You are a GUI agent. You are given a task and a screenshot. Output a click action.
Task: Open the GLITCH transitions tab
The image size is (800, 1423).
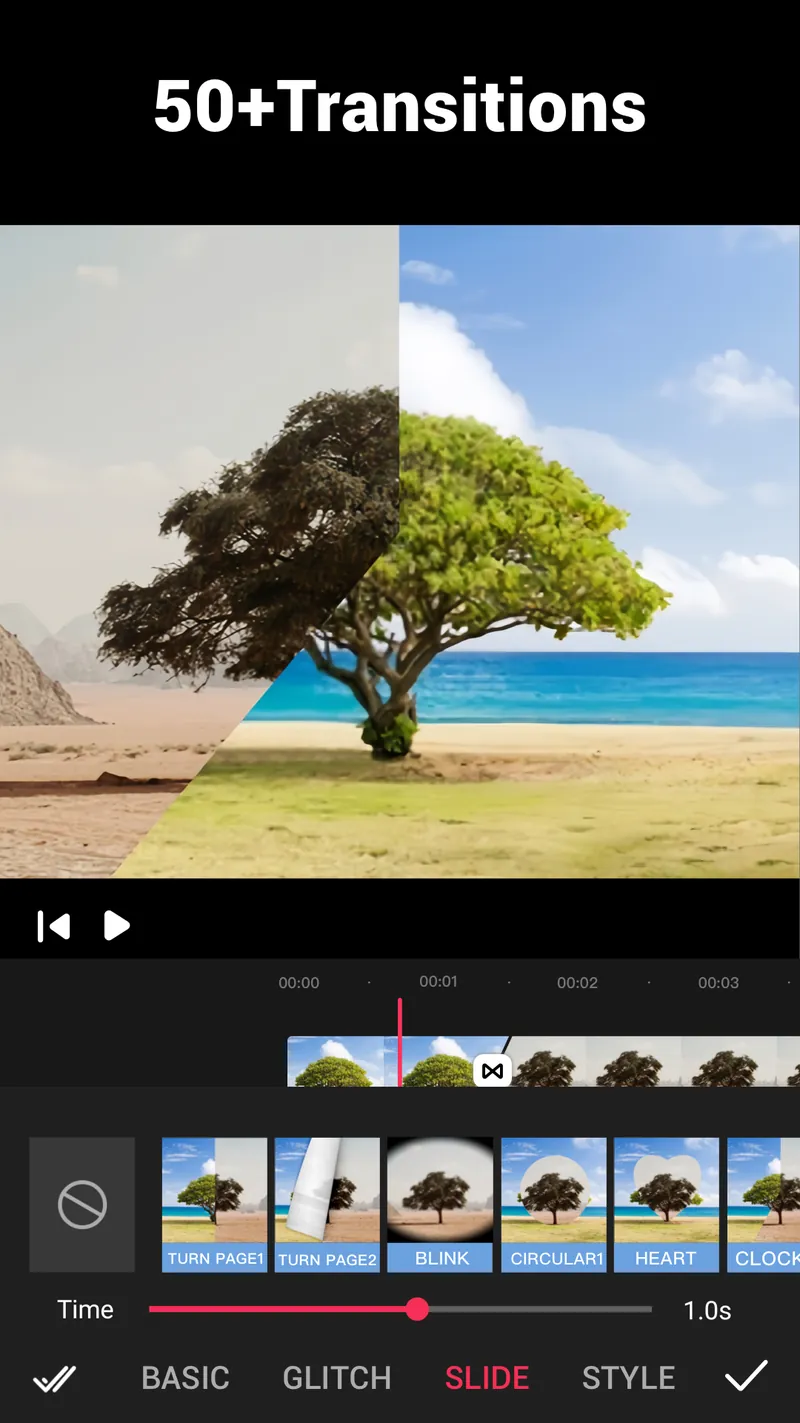337,1377
